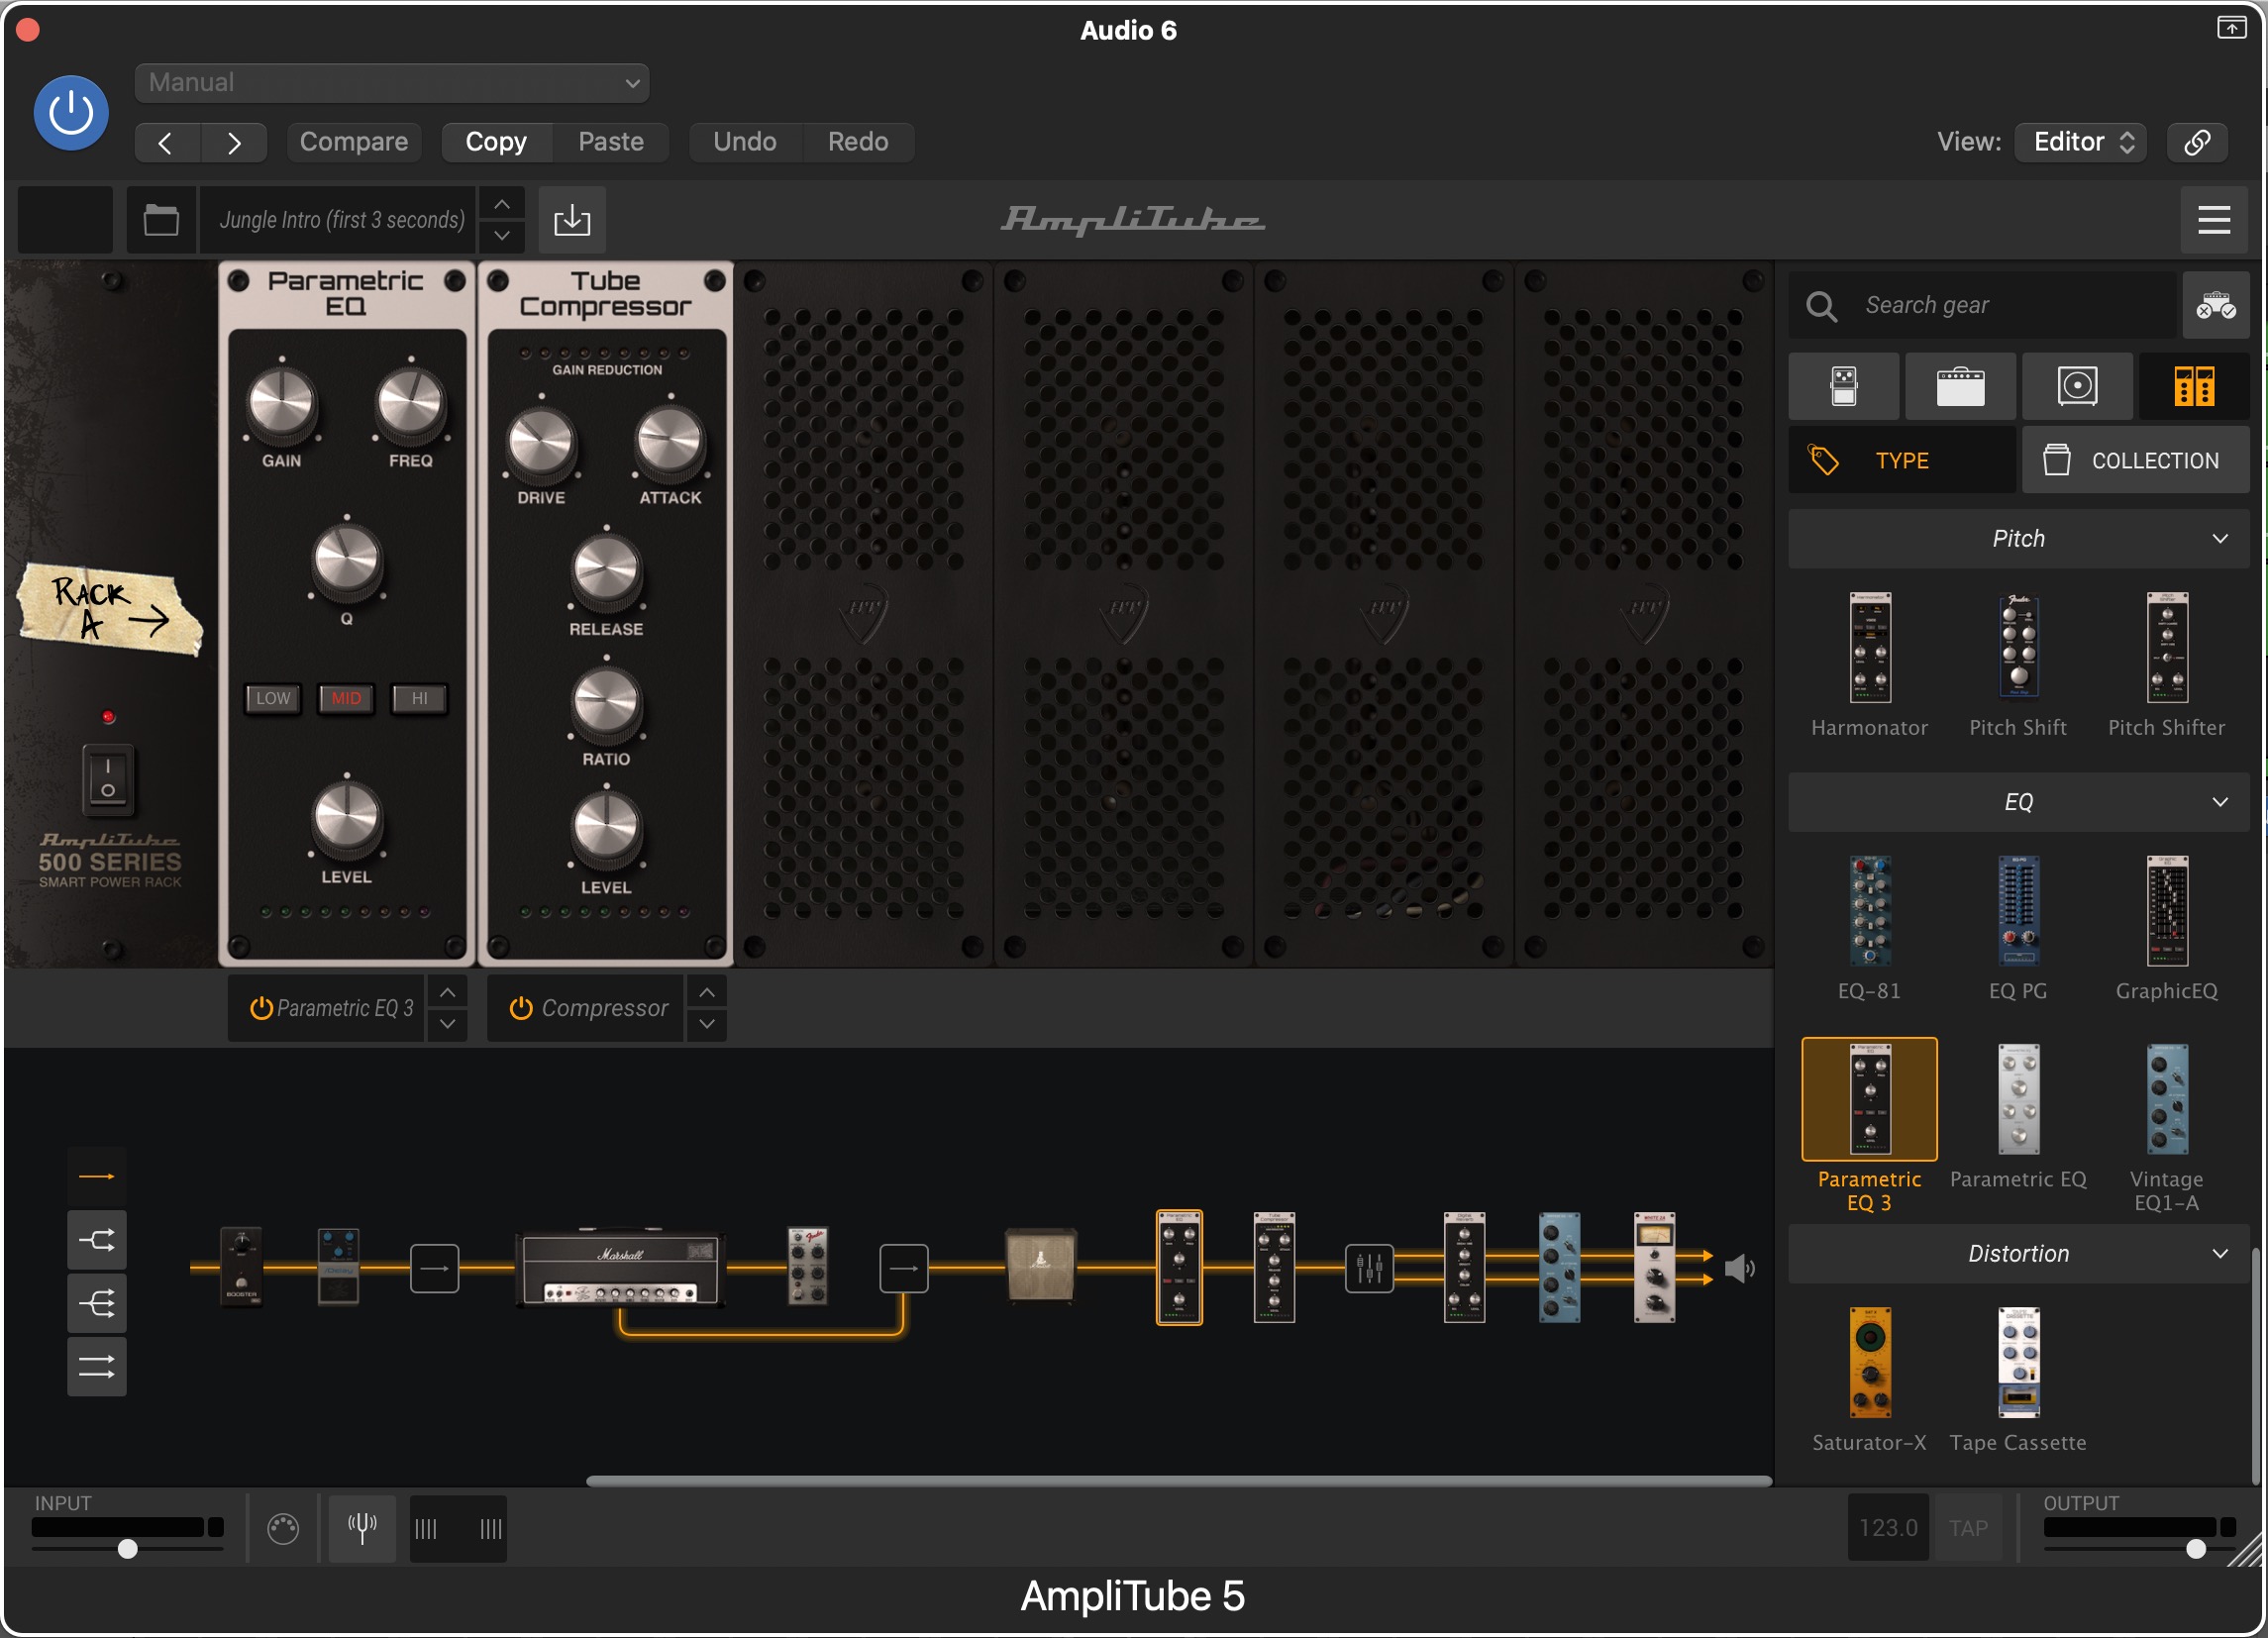Viewport: 2268px width, 1638px height.
Task: Click the save preset download icon
Action: coord(572,219)
